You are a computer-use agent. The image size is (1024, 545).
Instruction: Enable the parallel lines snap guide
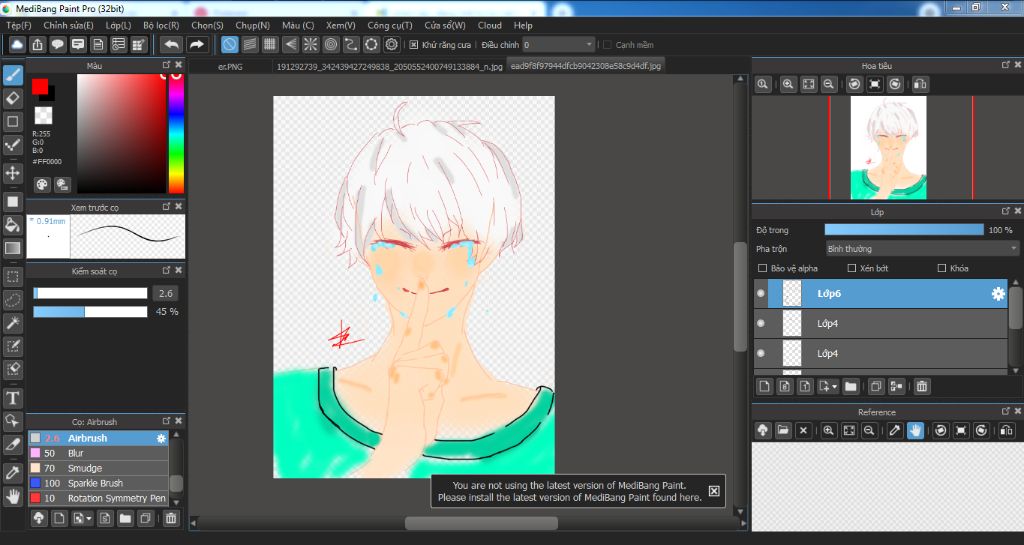click(x=250, y=44)
